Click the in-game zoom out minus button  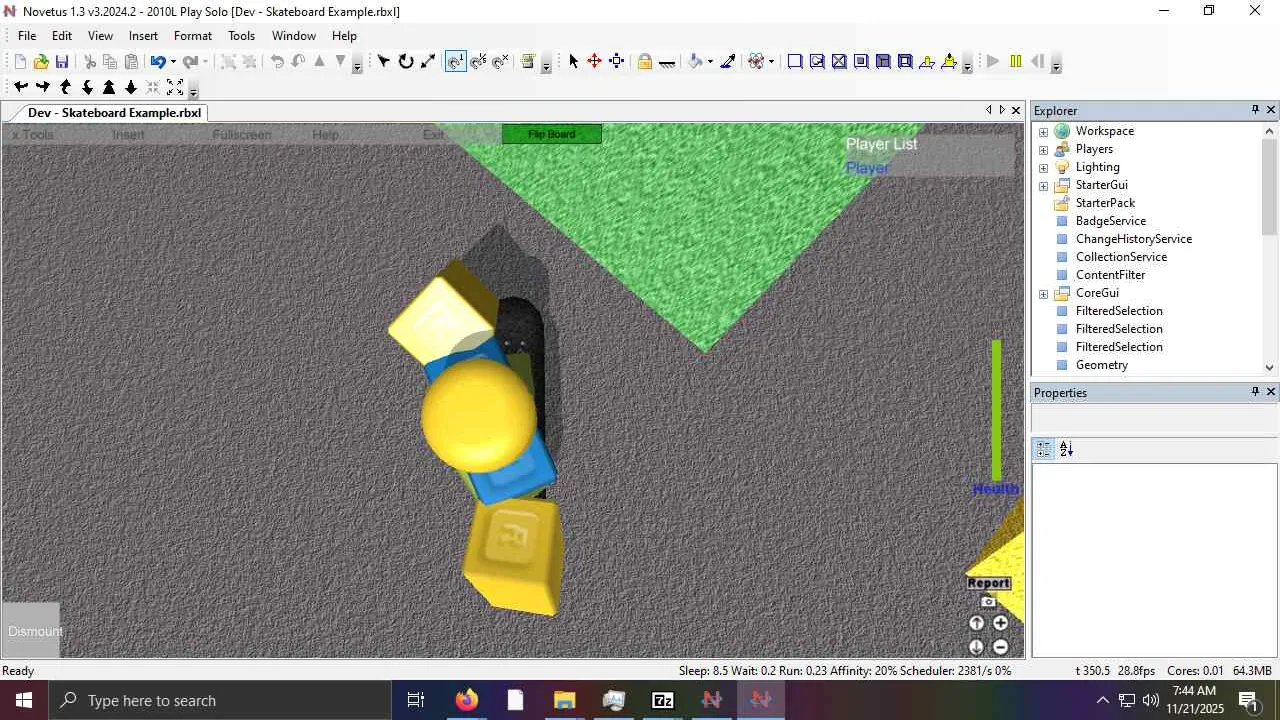click(x=1000, y=647)
